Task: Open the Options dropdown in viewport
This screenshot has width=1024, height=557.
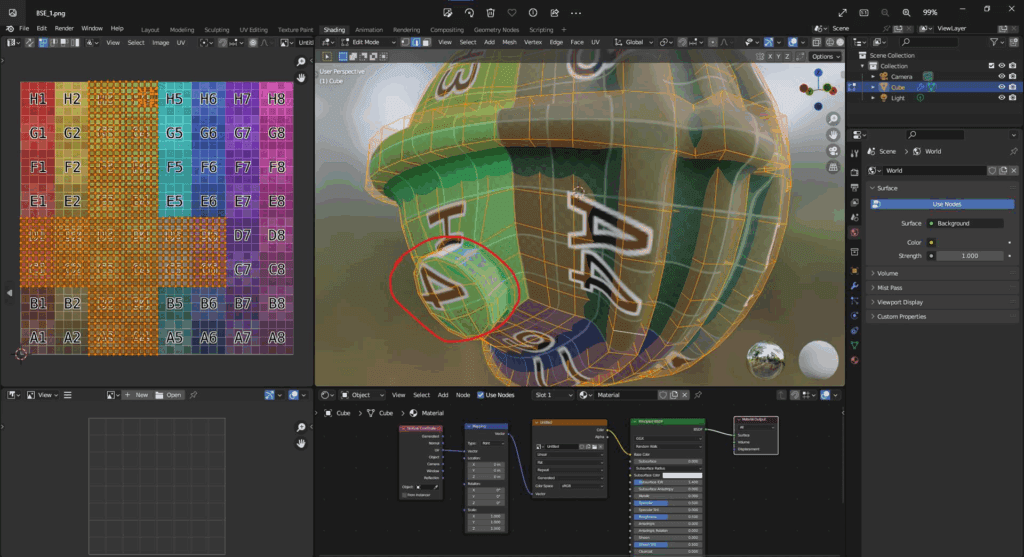Action: coord(825,57)
